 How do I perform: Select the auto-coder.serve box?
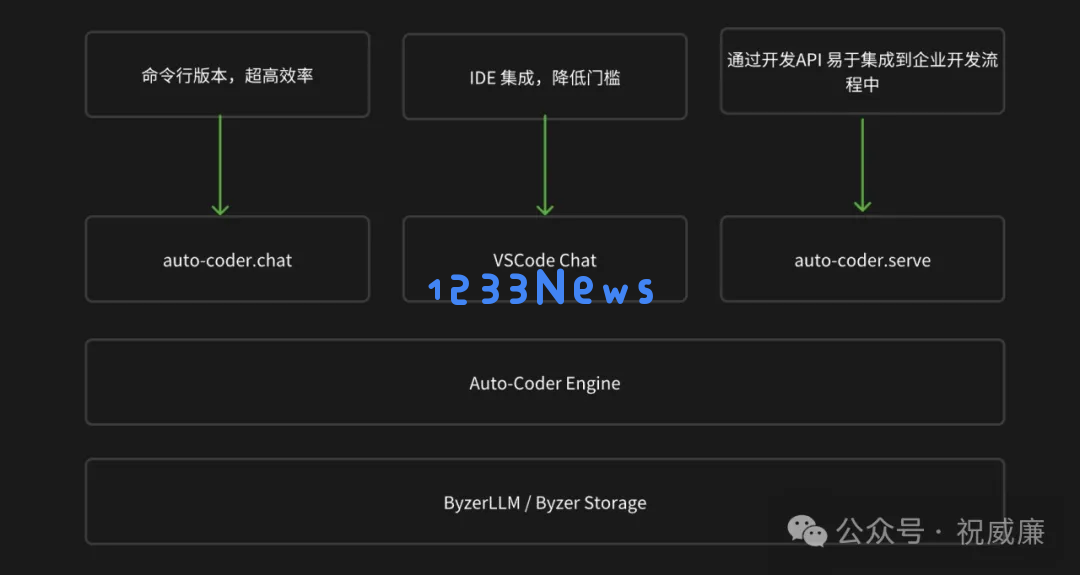point(862,259)
